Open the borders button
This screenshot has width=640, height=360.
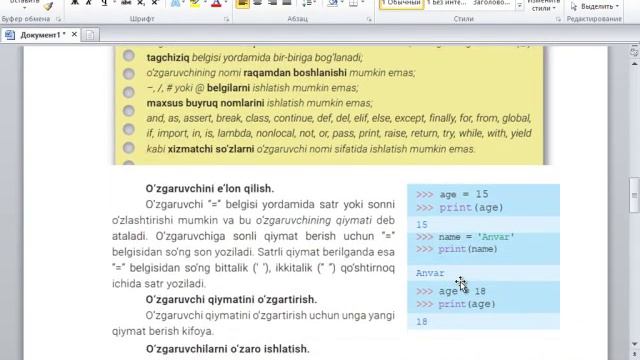pyautogui.click(x=353, y=3)
